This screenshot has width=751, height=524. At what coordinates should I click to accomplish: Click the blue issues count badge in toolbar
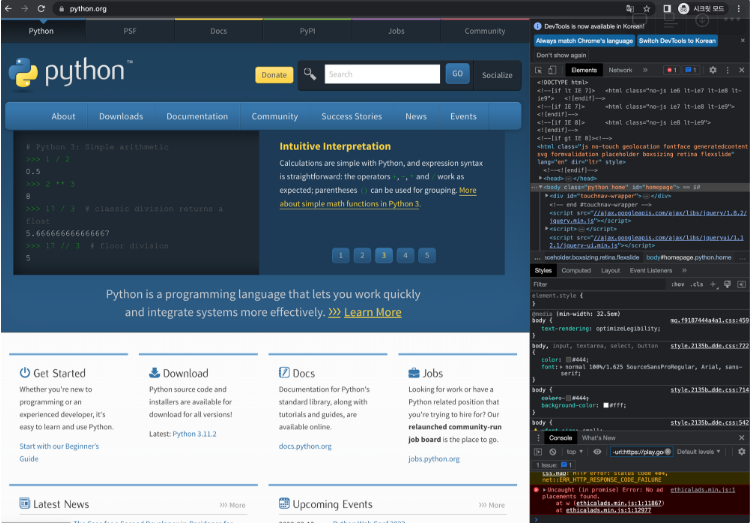click(691, 70)
